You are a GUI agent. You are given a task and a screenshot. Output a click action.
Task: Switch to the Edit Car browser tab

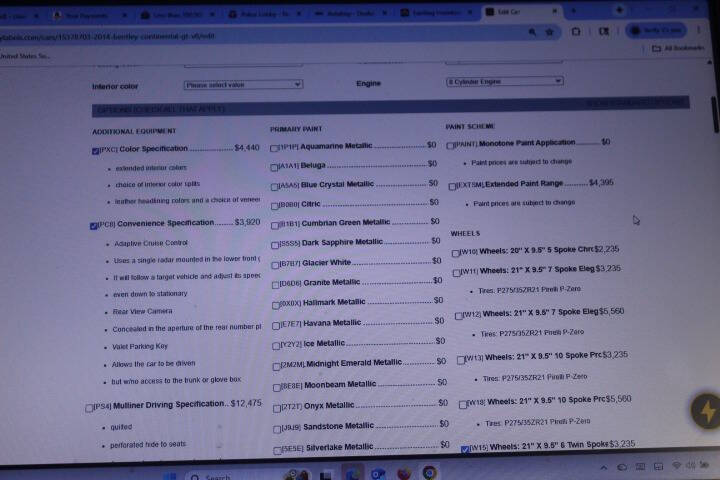click(505, 12)
